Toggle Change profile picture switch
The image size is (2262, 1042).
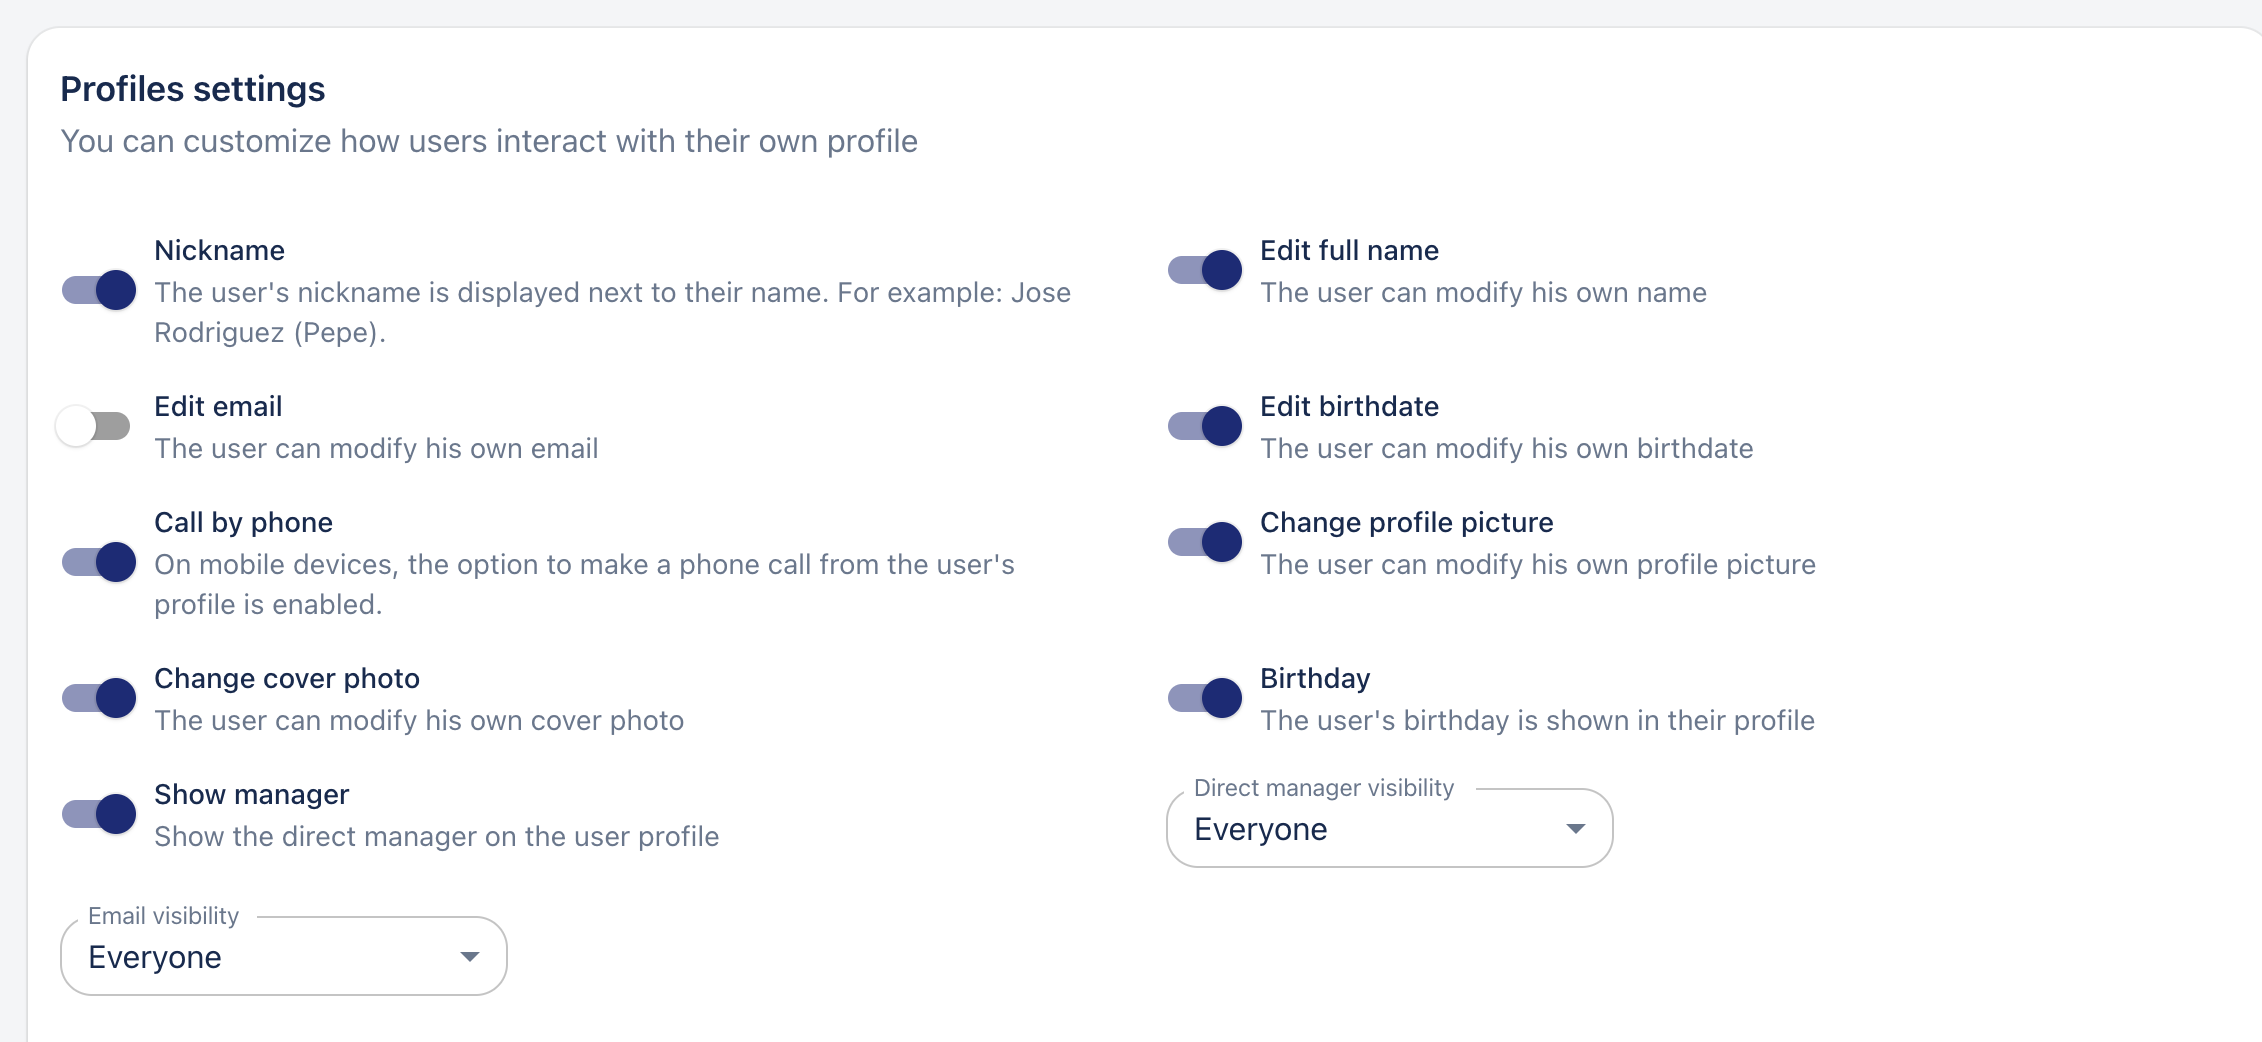[1205, 542]
